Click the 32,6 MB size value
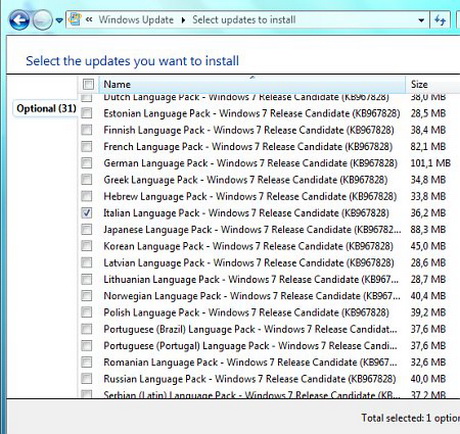This screenshot has width=460, height=434. click(x=428, y=362)
